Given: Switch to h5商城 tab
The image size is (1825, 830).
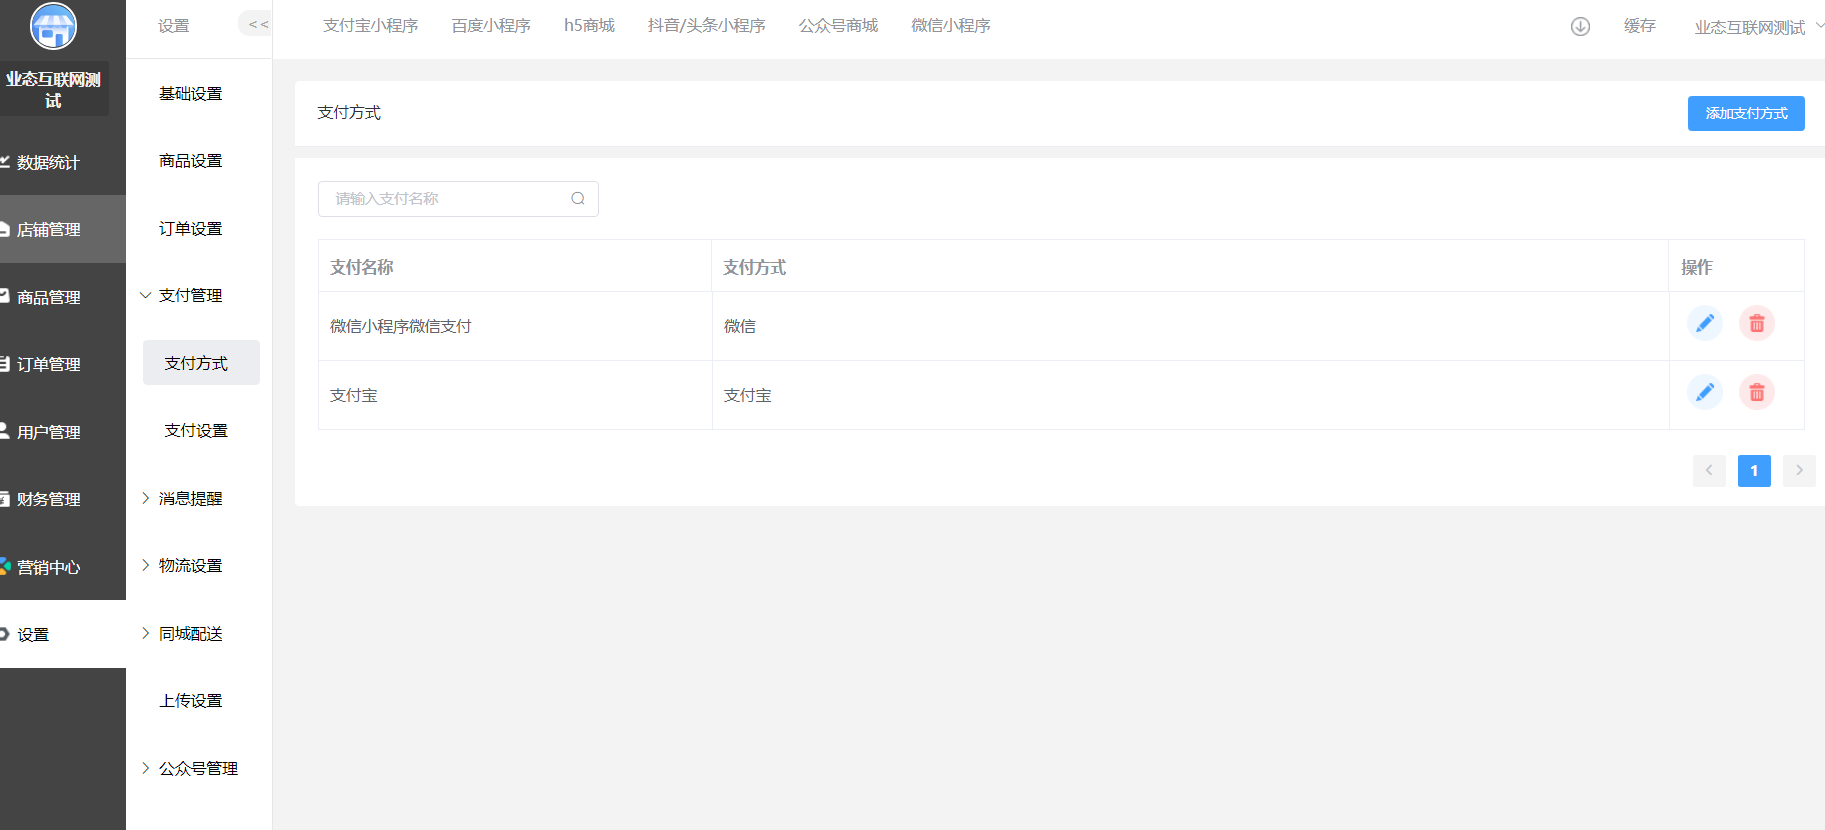Looking at the screenshot, I should pyautogui.click(x=589, y=25).
